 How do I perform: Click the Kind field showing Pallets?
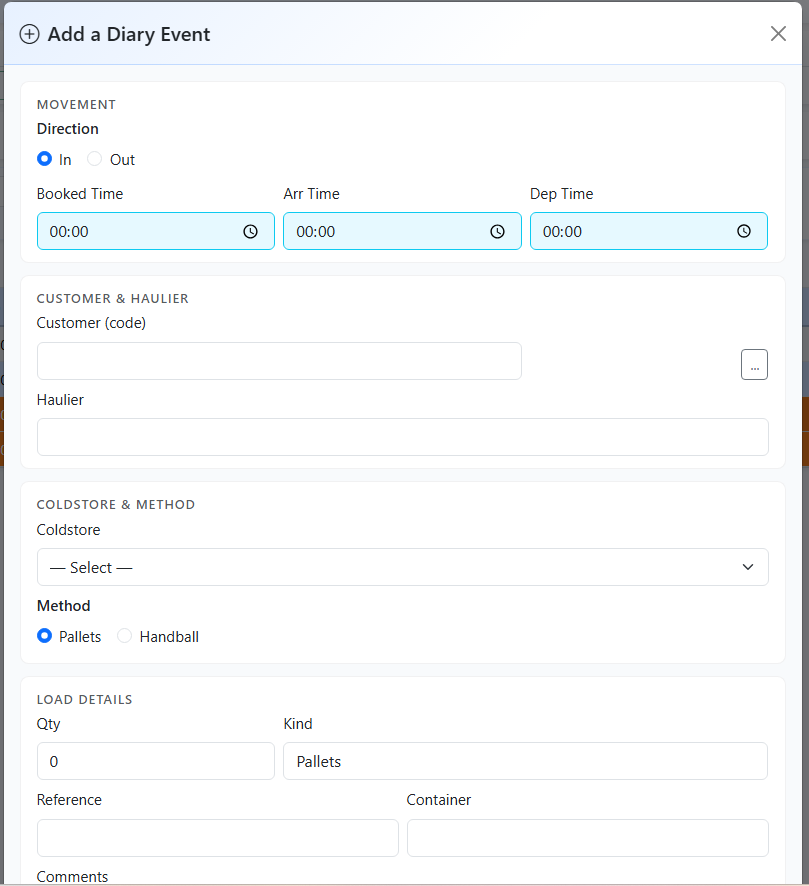click(x=525, y=761)
